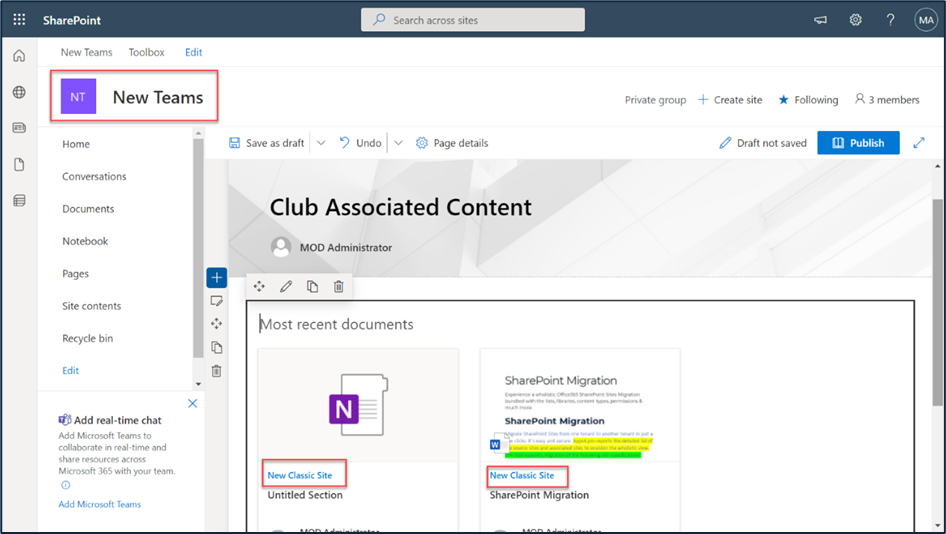Click the Undo button
This screenshot has width=946, height=534.
coord(360,143)
